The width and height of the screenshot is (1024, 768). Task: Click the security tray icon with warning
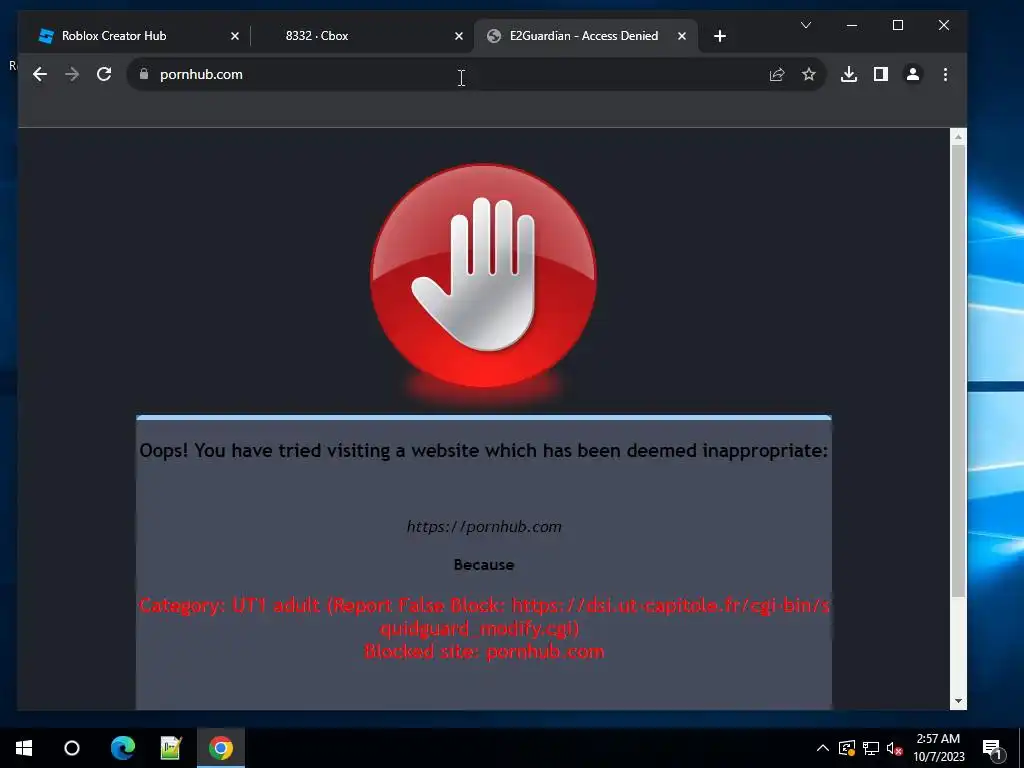coord(846,748)
